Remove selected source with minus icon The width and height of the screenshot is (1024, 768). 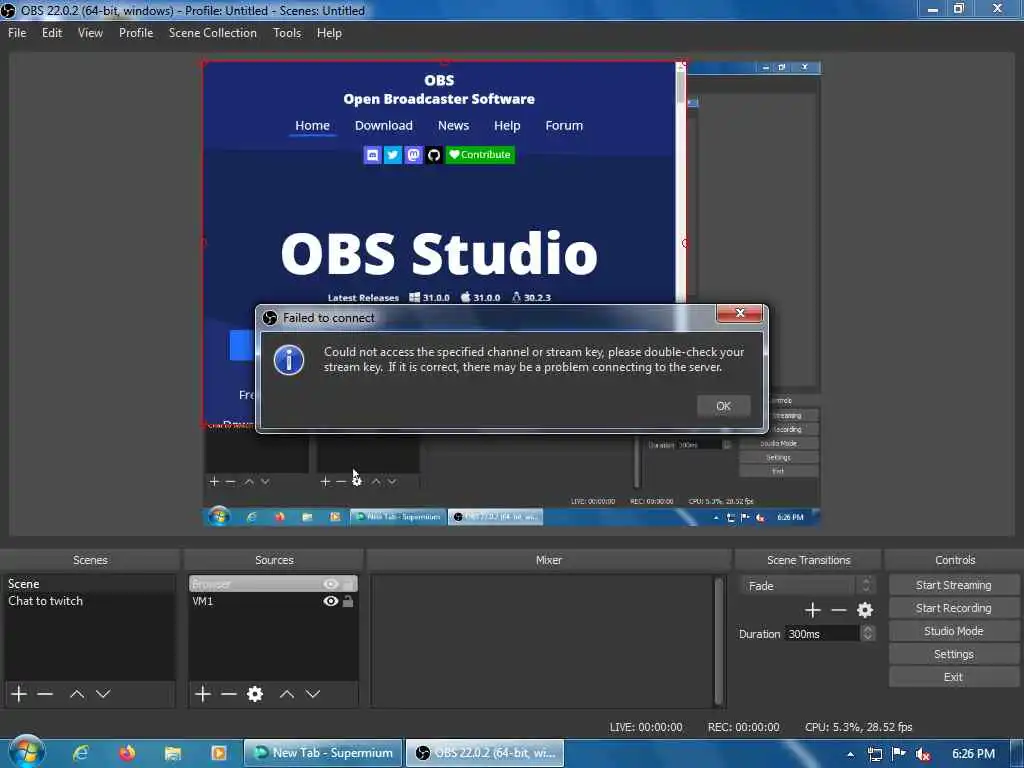pos(229,694)
